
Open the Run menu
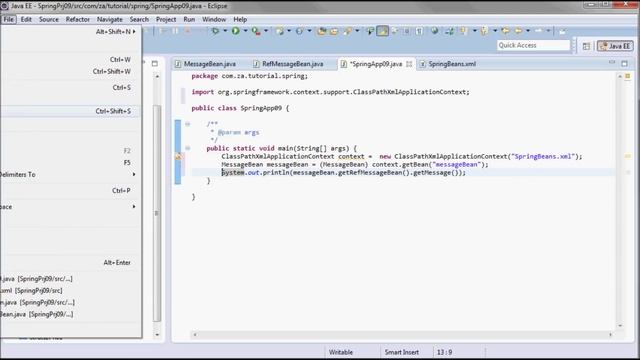click(x=189, y=19)
